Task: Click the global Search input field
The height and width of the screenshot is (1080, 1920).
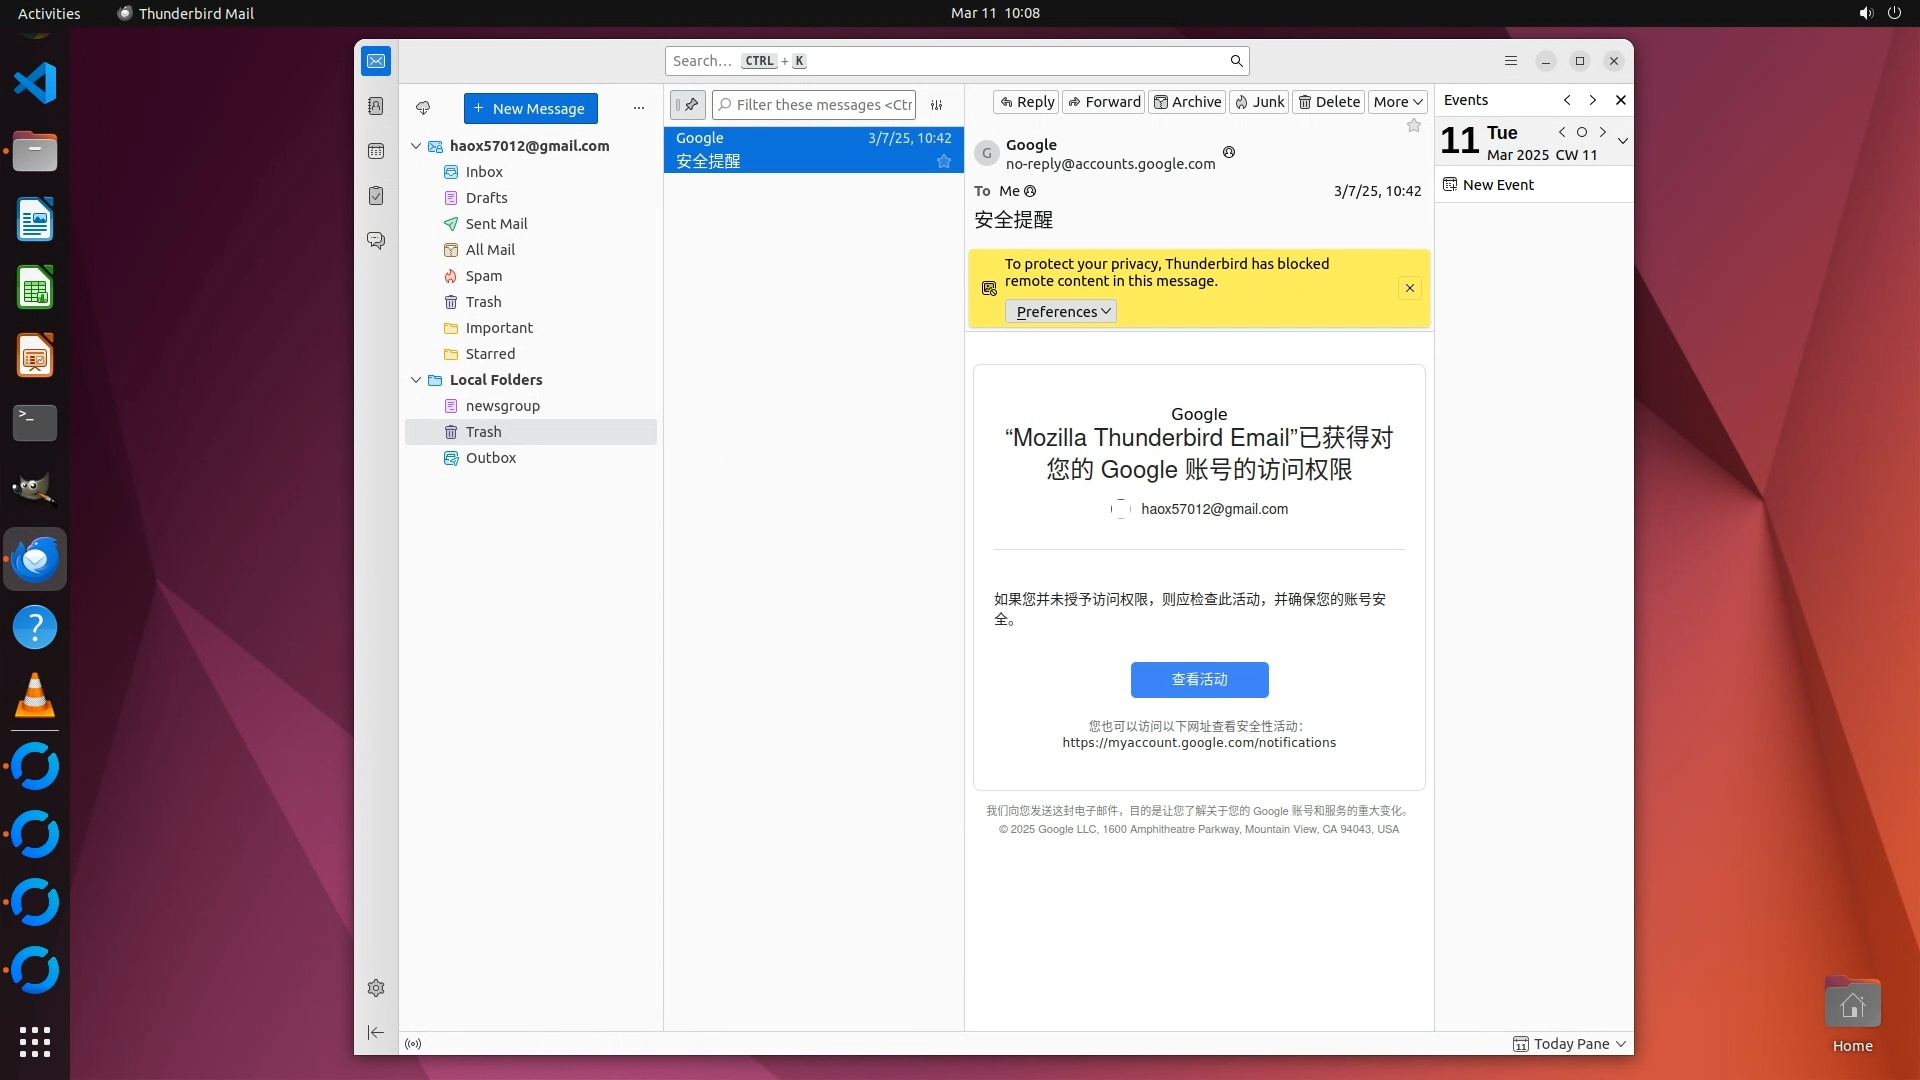Action: pos(950,61)
